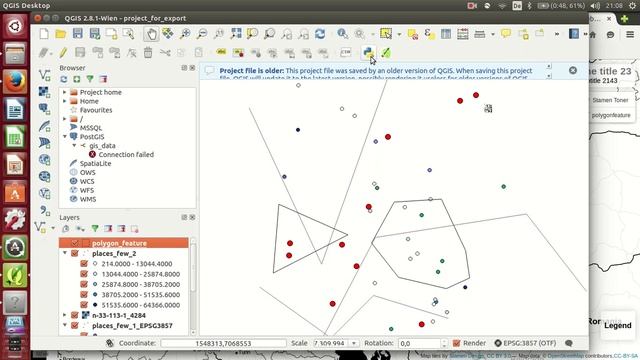Expand the Home folder in Browser
This screenshot has width=640, height=360.
(64, 101)
